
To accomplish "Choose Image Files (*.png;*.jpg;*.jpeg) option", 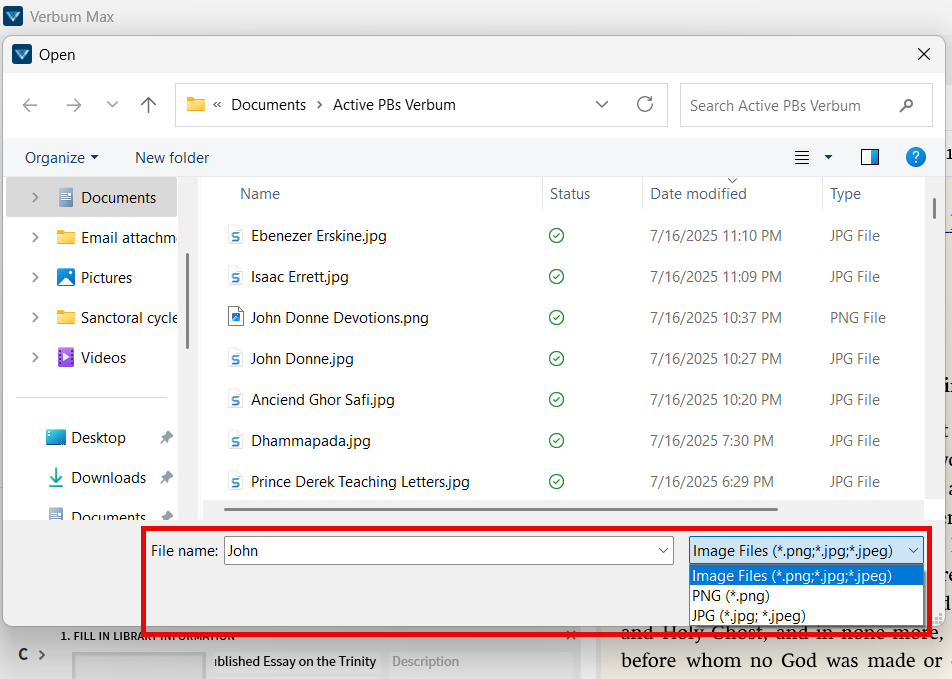I will coord(806,576).
